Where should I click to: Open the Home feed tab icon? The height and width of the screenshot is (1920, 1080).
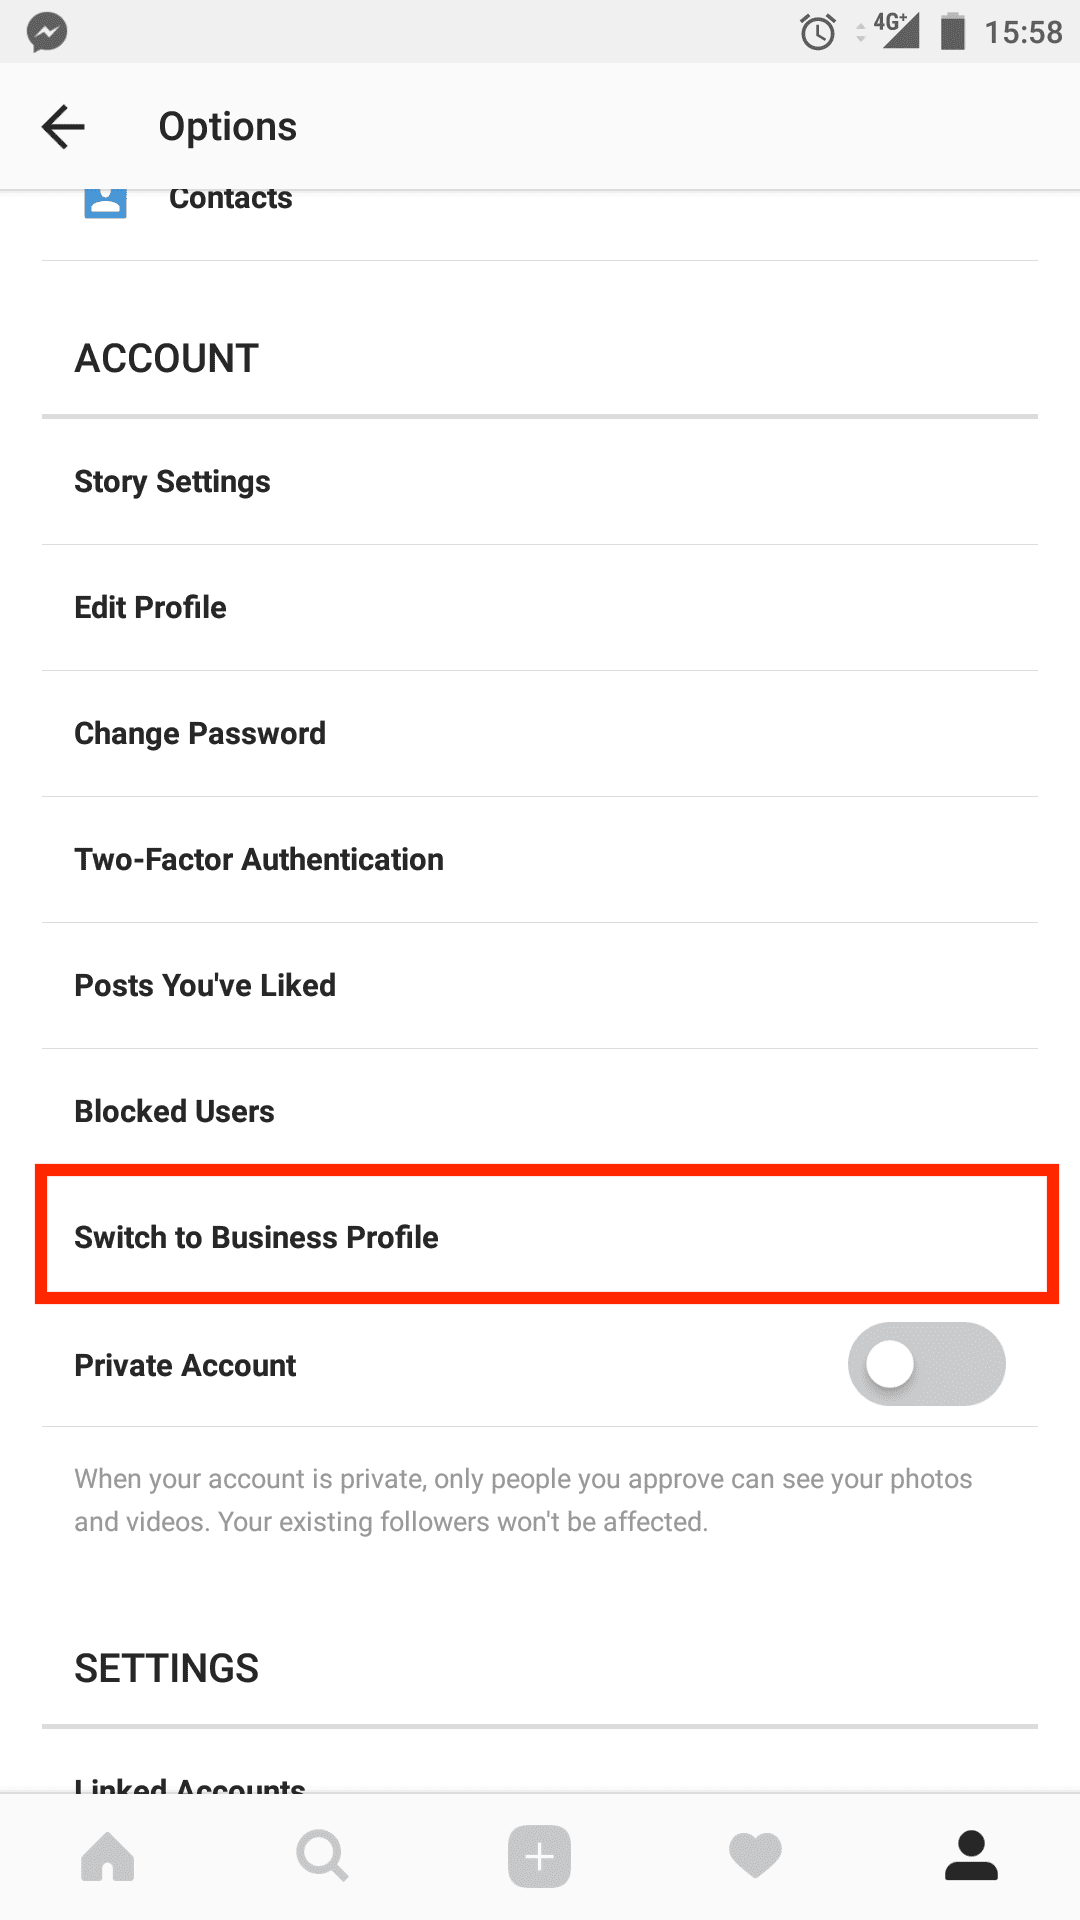(x=108, y=1857)
